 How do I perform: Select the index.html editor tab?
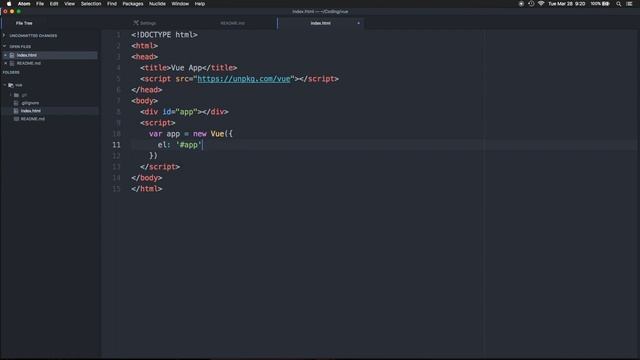coord(320,23)
